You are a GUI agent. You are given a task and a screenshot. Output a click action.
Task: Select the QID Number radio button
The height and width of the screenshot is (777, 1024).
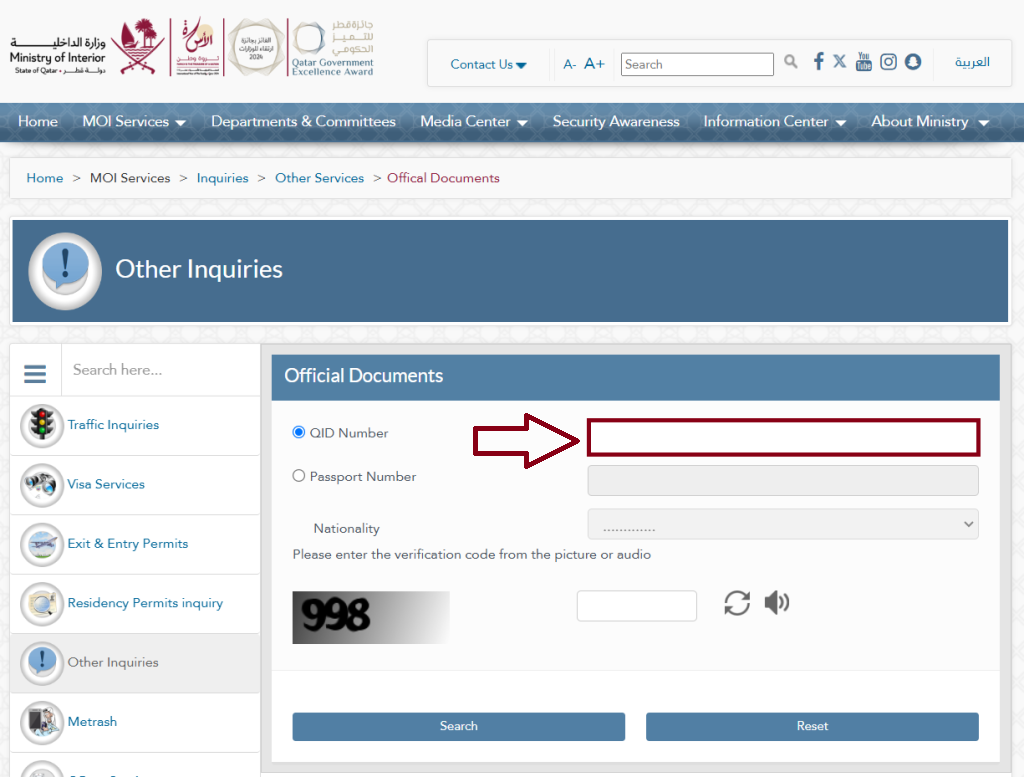click(298, 431)
